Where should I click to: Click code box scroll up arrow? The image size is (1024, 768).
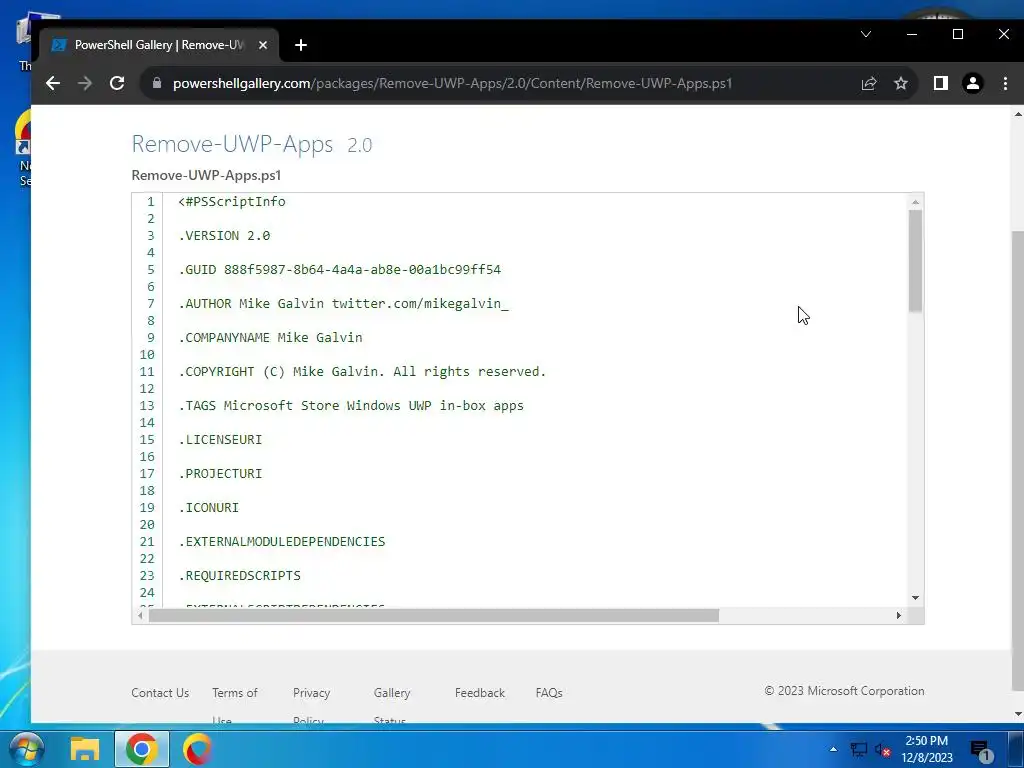915,202
